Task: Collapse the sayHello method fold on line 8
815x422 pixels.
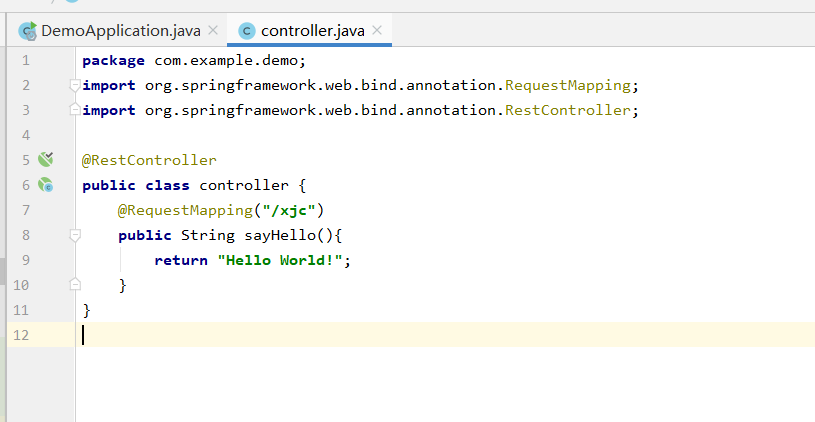Action: coord(75,235)
